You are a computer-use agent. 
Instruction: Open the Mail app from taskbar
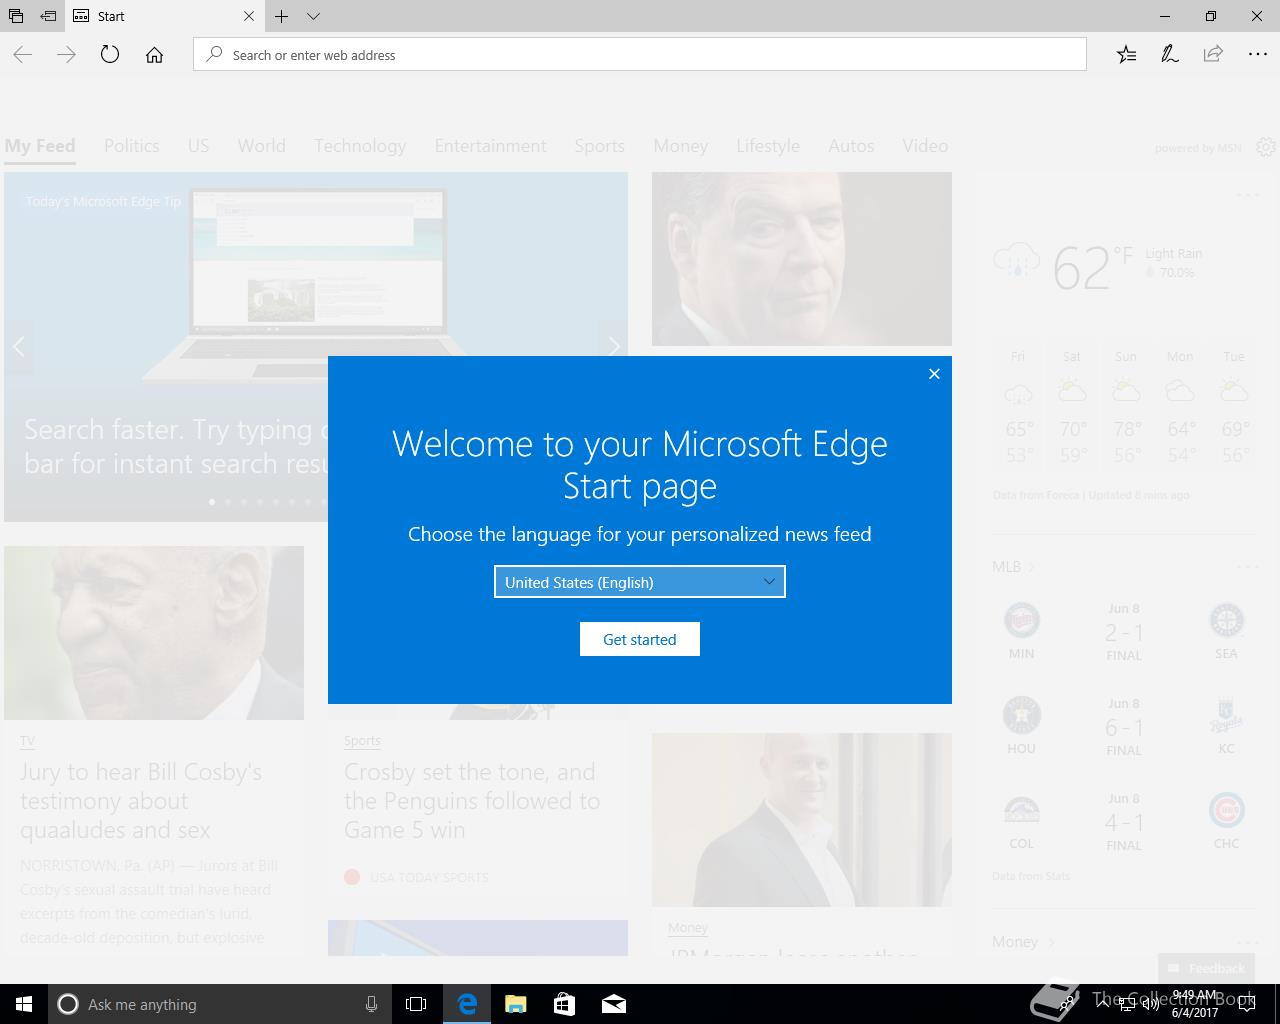tap(614, 1004)
